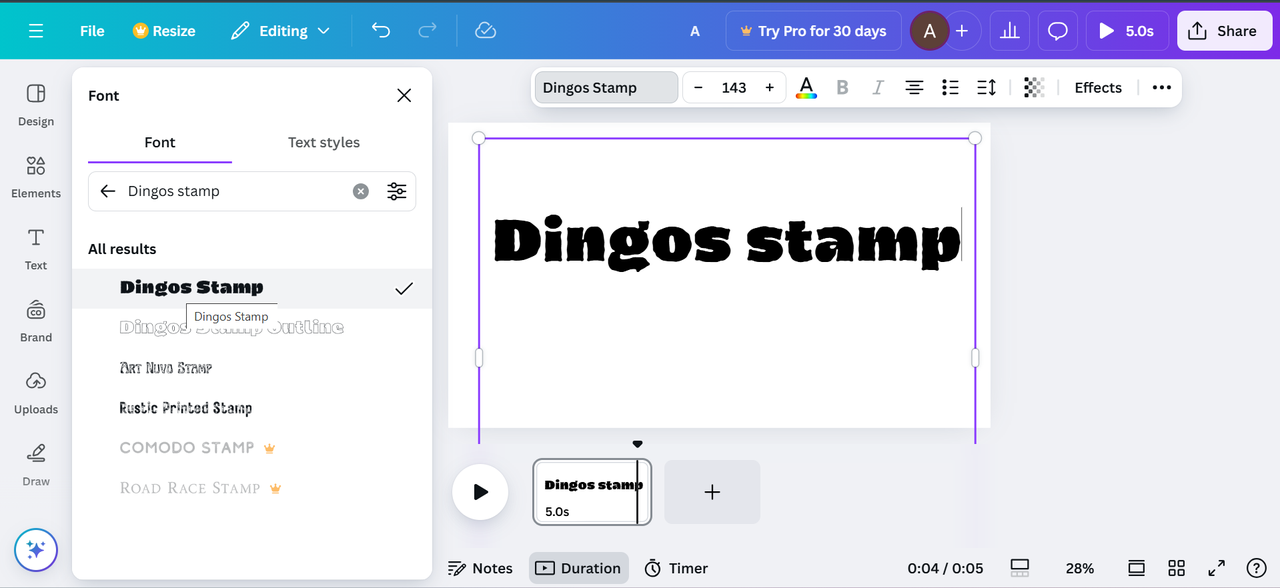Open the File menu
Image resolution: width=1280 pixels, height=588 pixels.
[x=92, y=31]
